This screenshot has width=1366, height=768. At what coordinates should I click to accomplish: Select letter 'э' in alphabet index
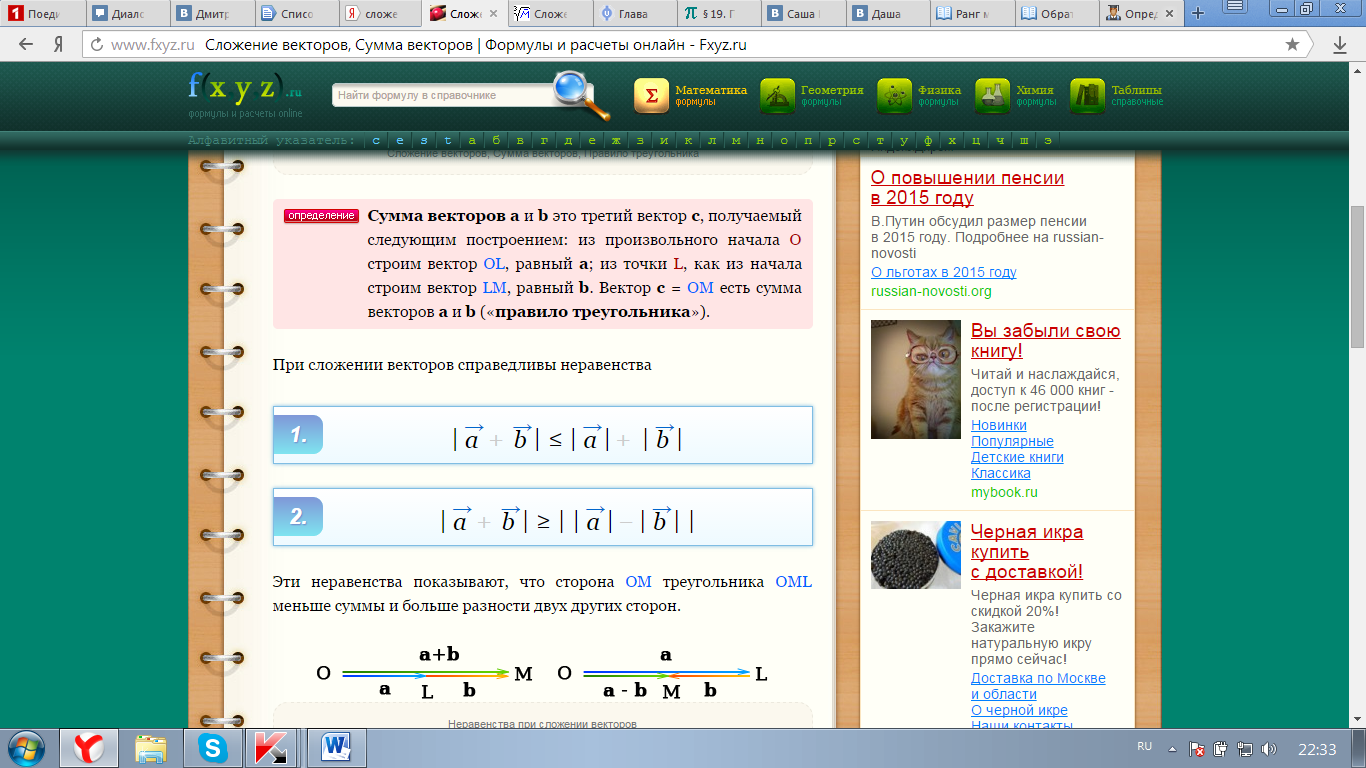click(1047, 140)
